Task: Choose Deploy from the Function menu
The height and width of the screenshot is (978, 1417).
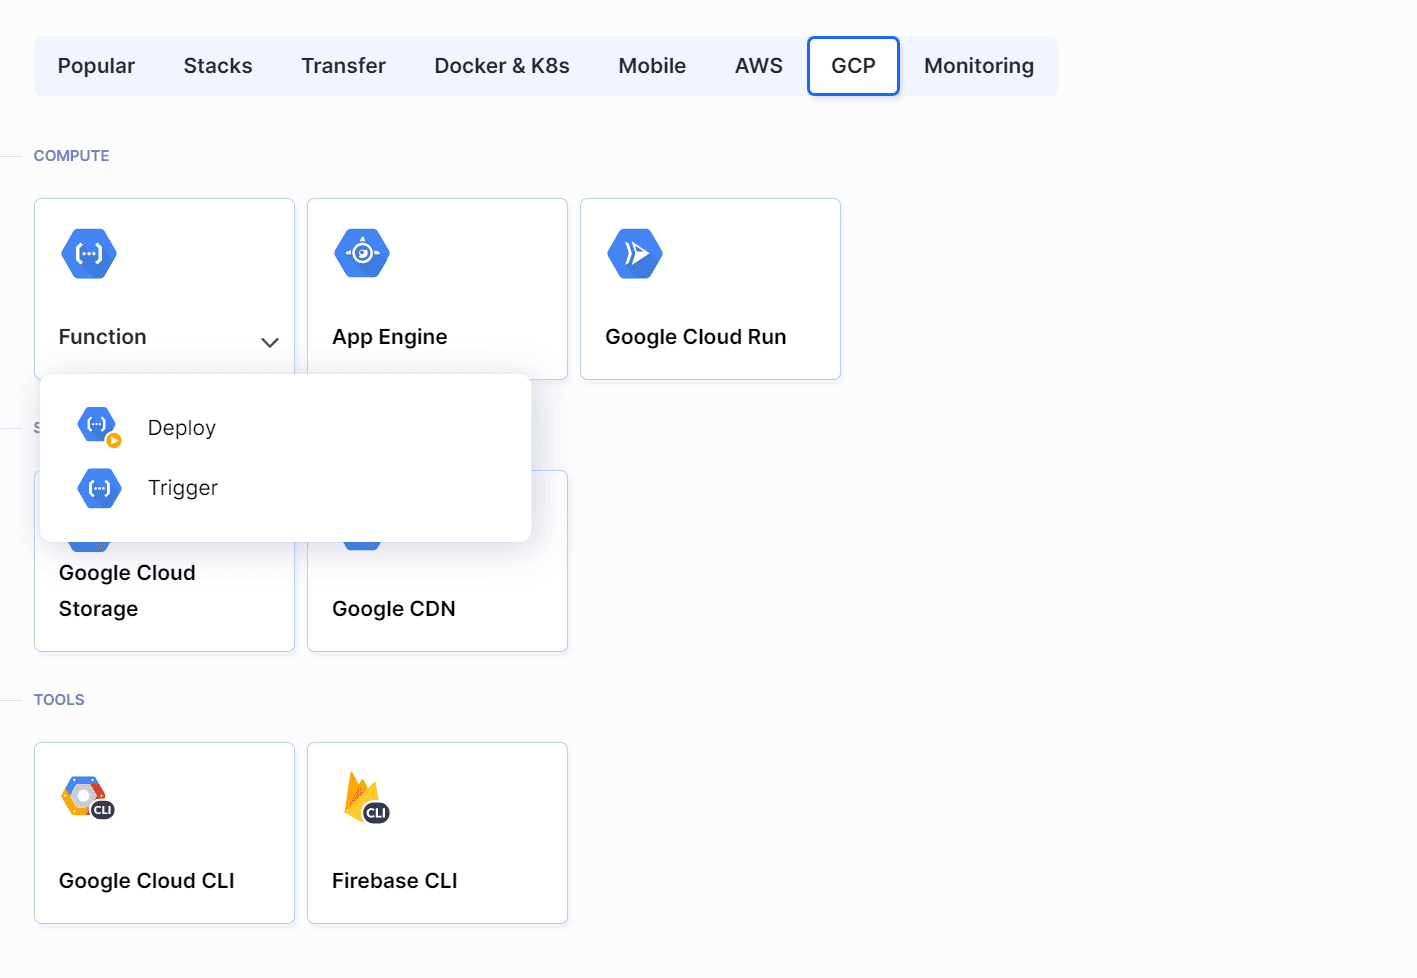Action: pyautogui.click(x=181, y=426)
